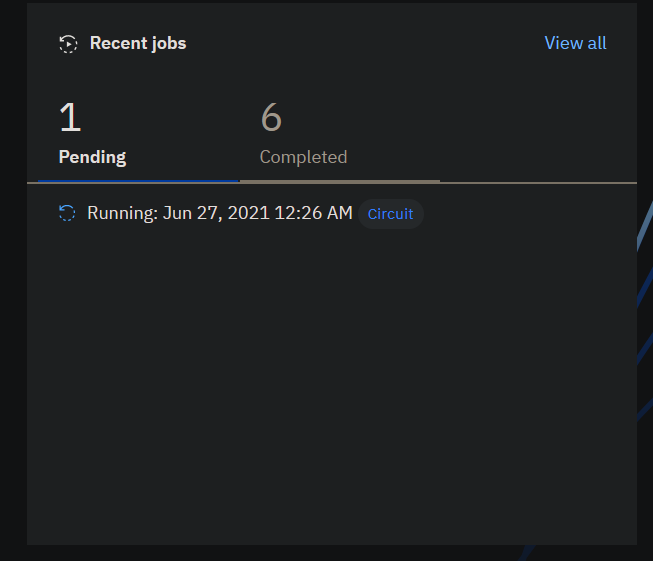
Task: Open the View all jobs link
Action: (x=575, y=43)
